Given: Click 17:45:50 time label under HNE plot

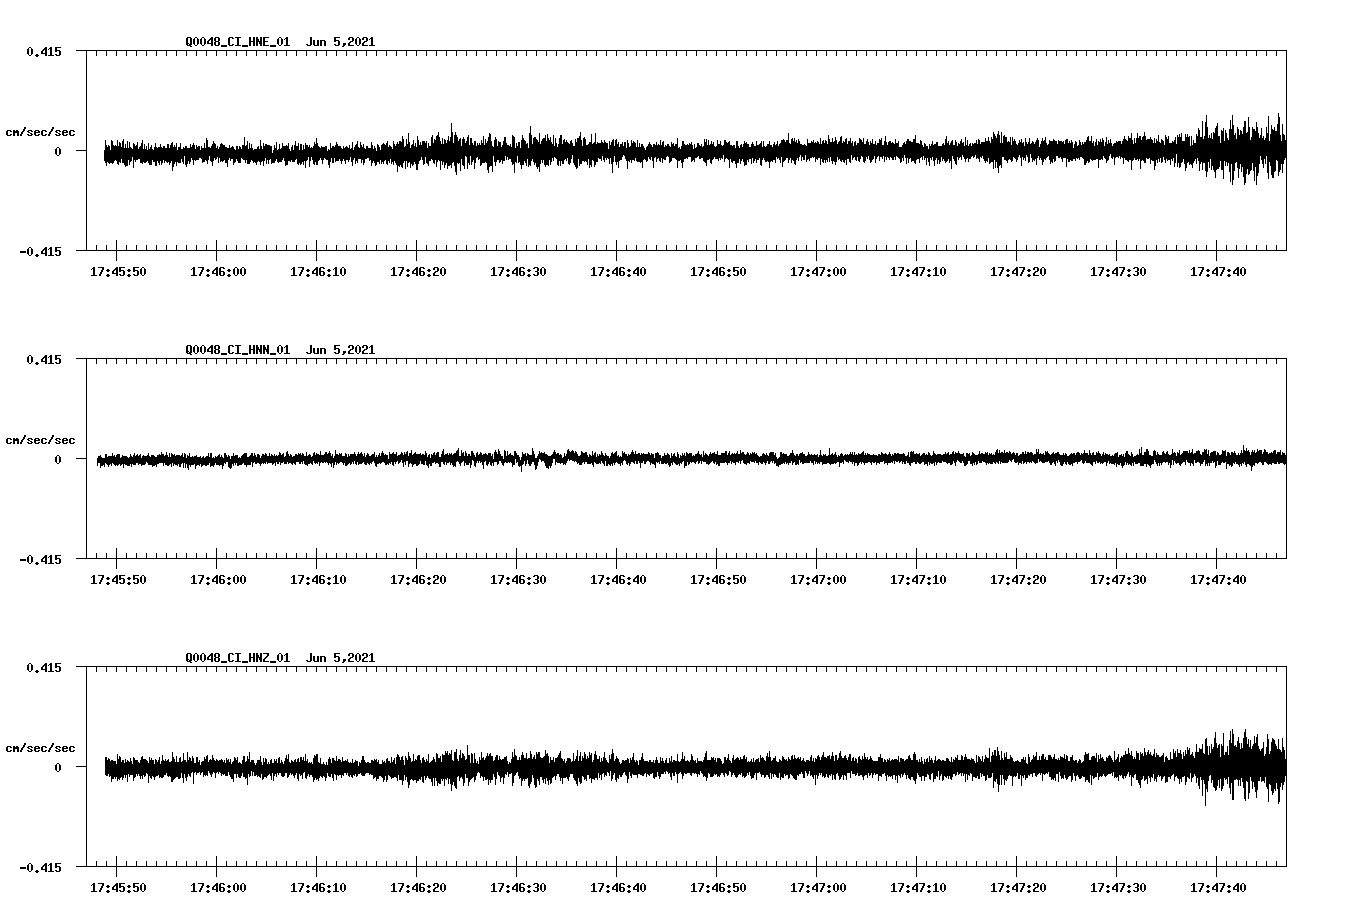Looking at the screenshot, I should [x=118, y=272].
